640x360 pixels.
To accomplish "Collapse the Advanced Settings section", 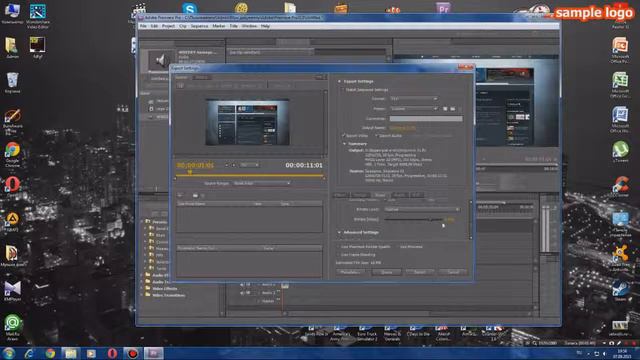I will tap(339, 232).
